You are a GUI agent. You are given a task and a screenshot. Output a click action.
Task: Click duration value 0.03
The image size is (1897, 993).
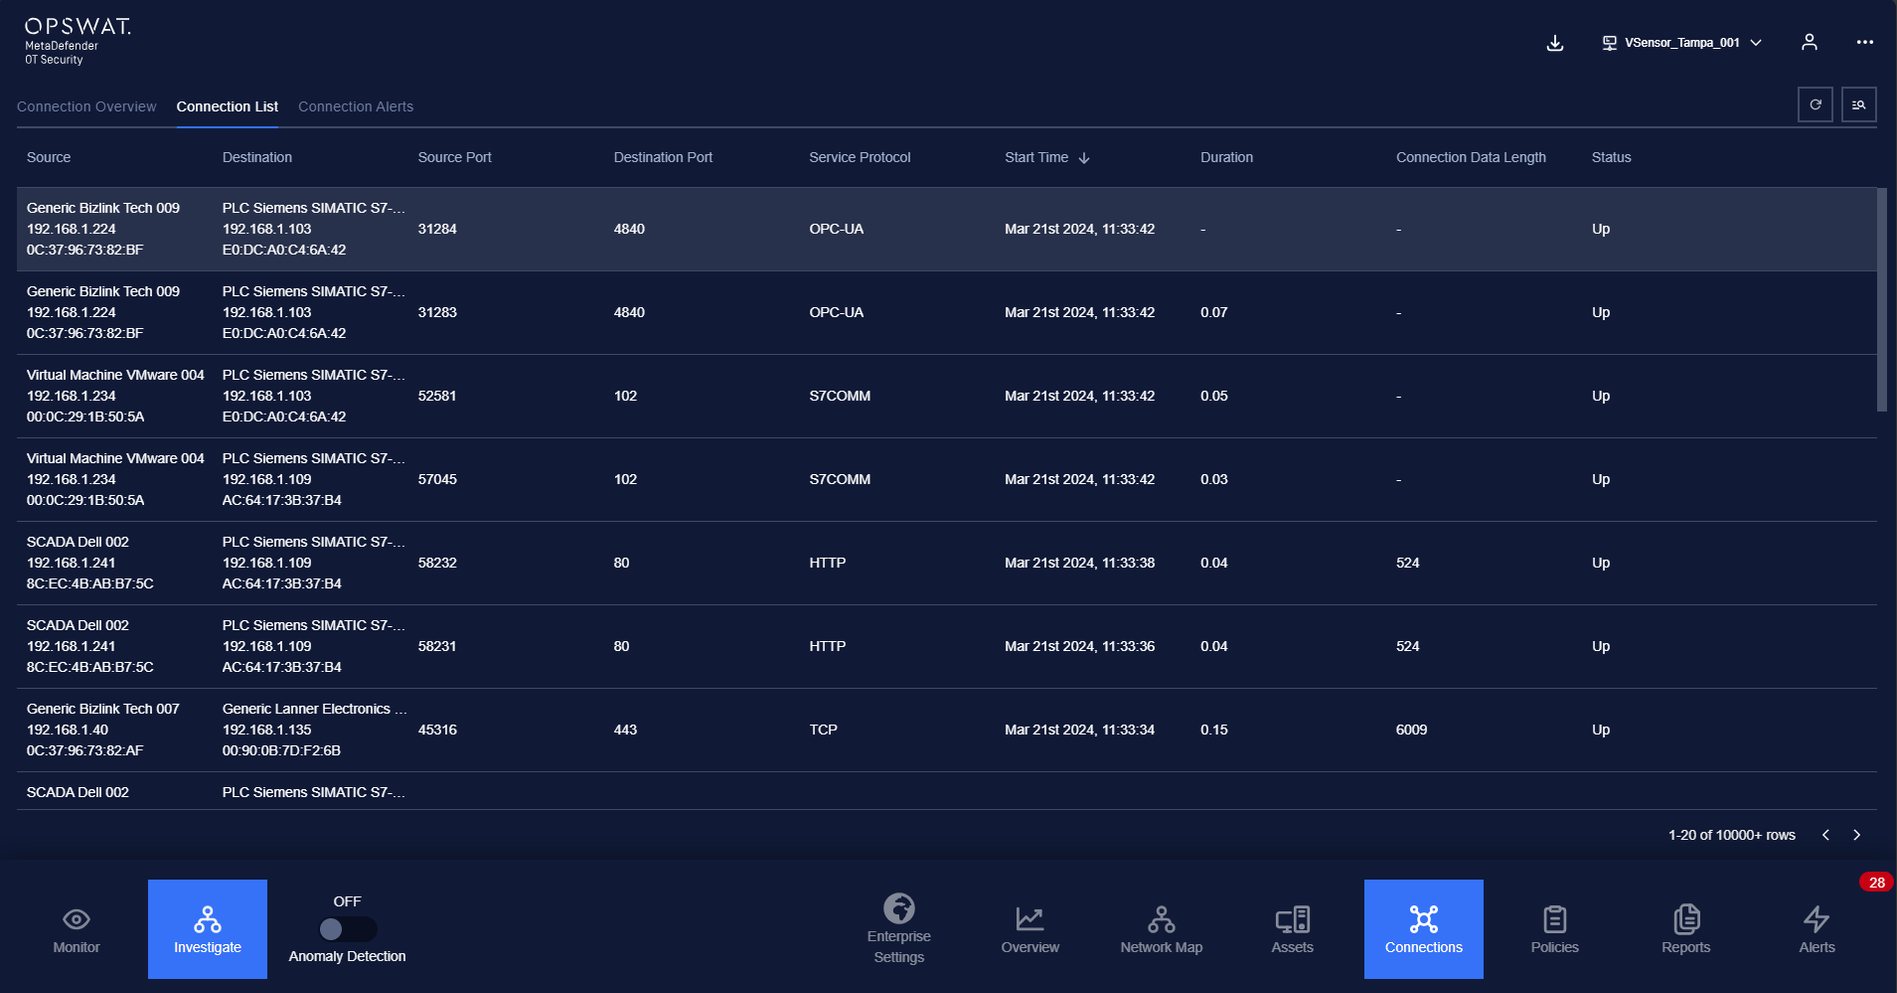[1214, 480]
